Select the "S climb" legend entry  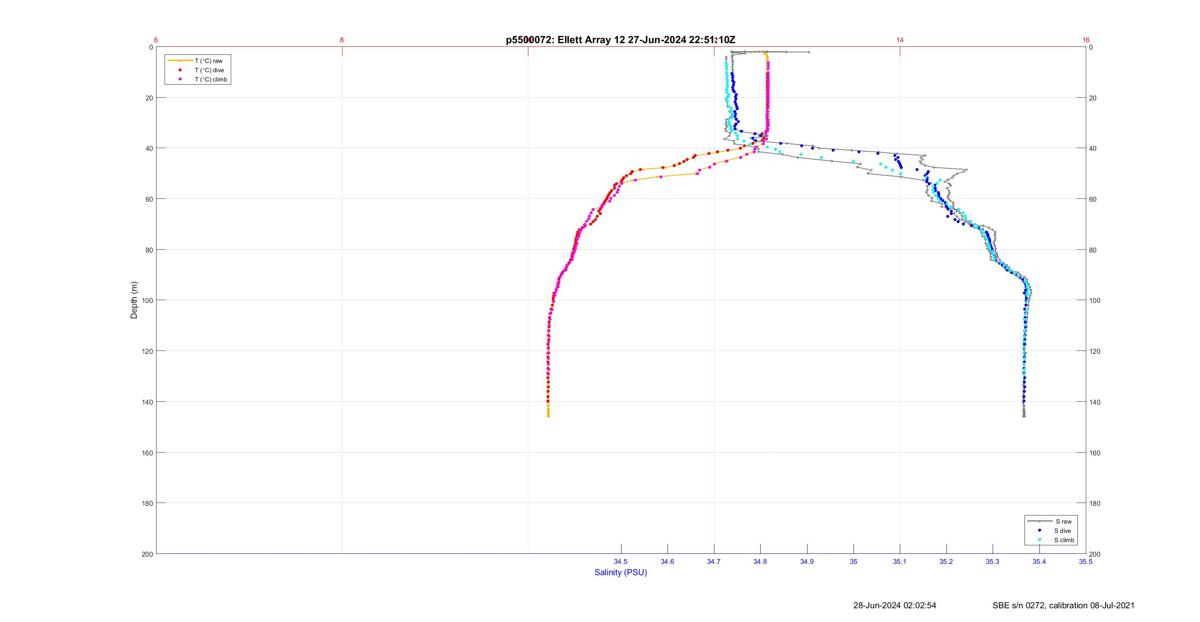coord(1052,540)
